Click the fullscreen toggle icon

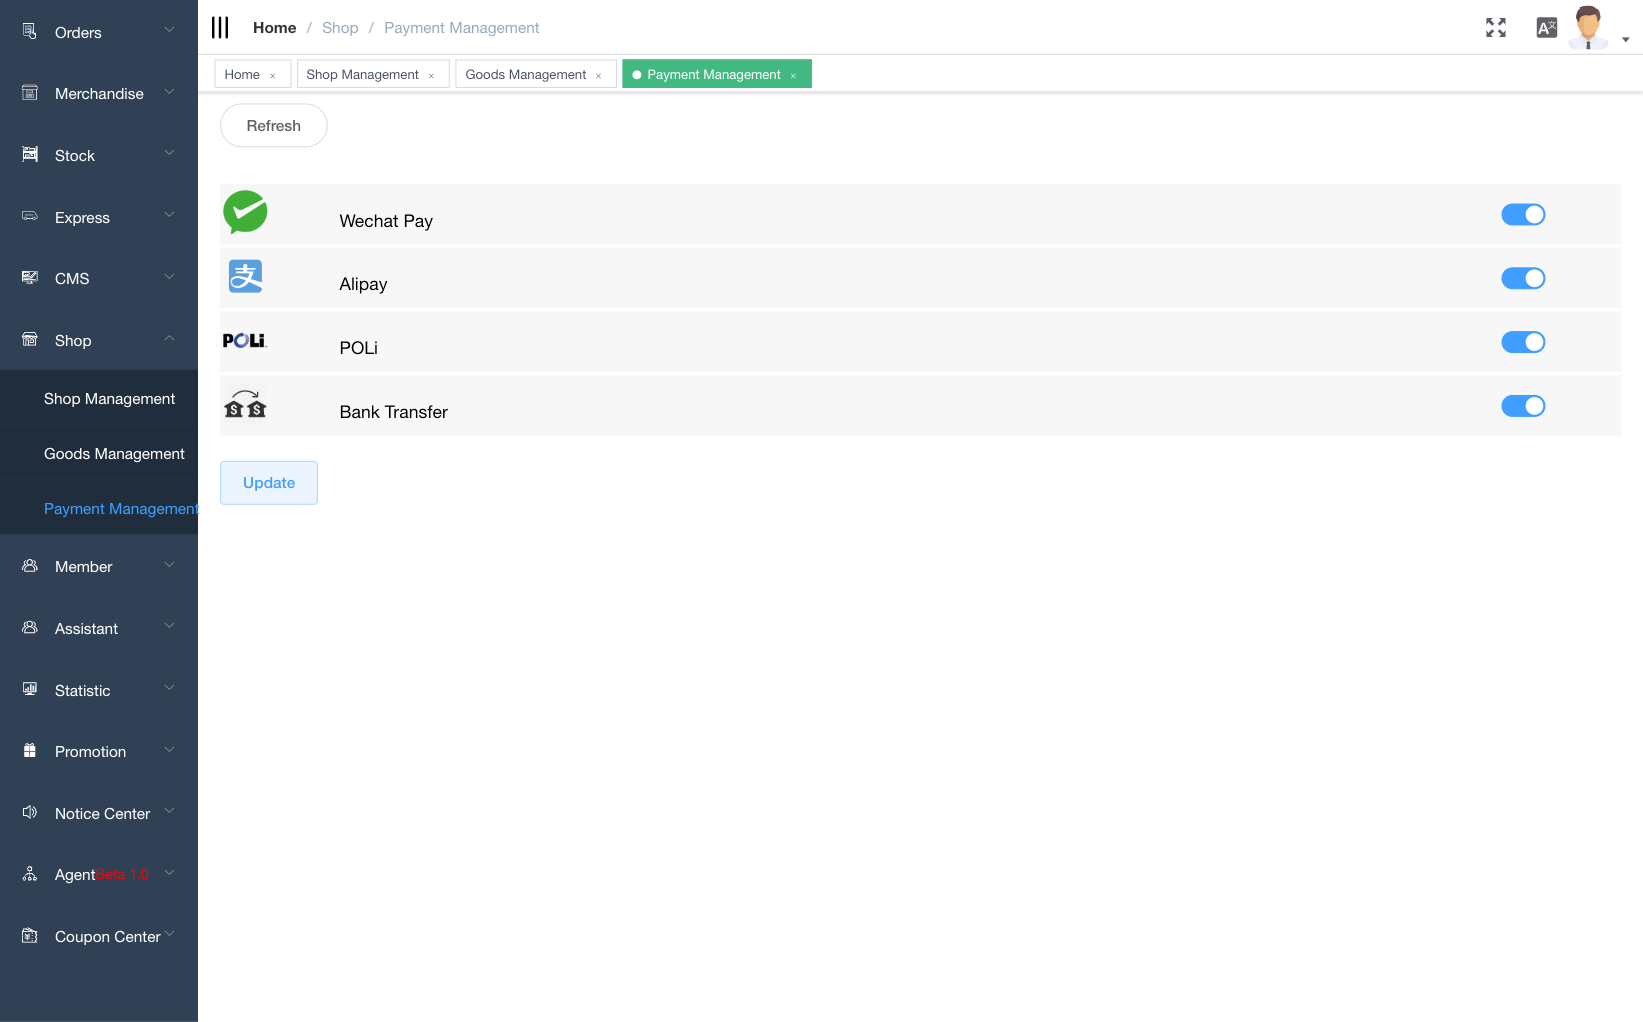(x=1495, y=28)
